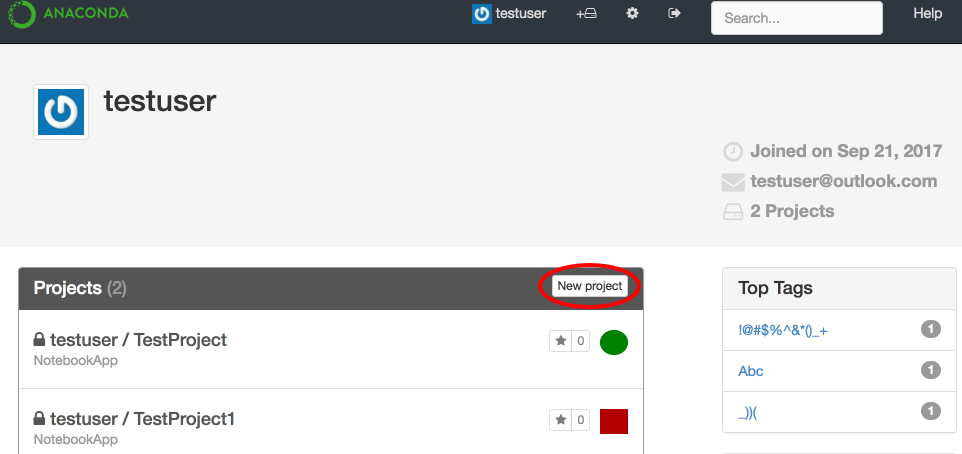Select the !@#$%^&*()_+ tag
Viewport: 962px width, 454px height.
pyautogui.click(x=783, y=330)
